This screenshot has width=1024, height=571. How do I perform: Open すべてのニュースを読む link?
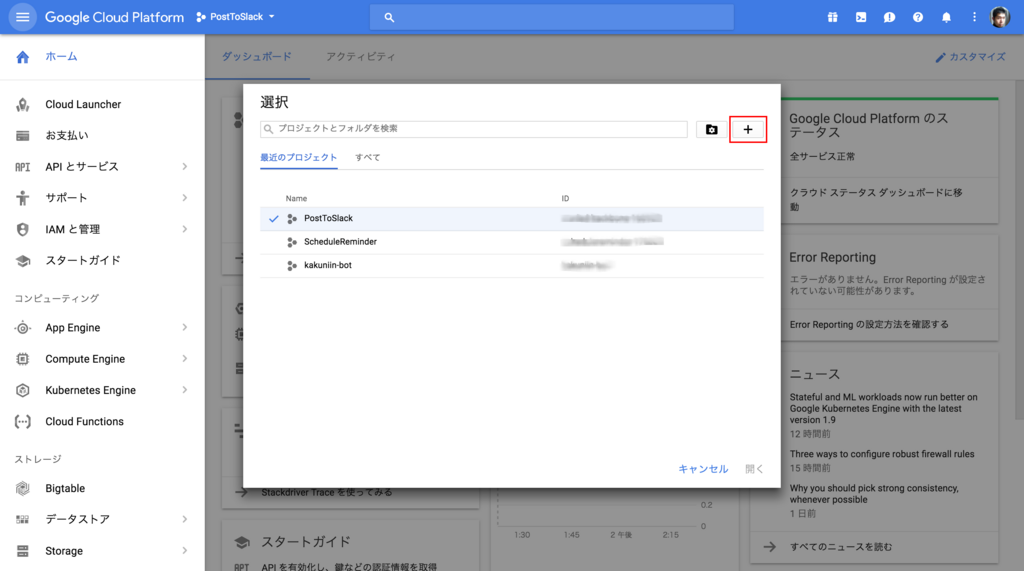pos(840,547)
